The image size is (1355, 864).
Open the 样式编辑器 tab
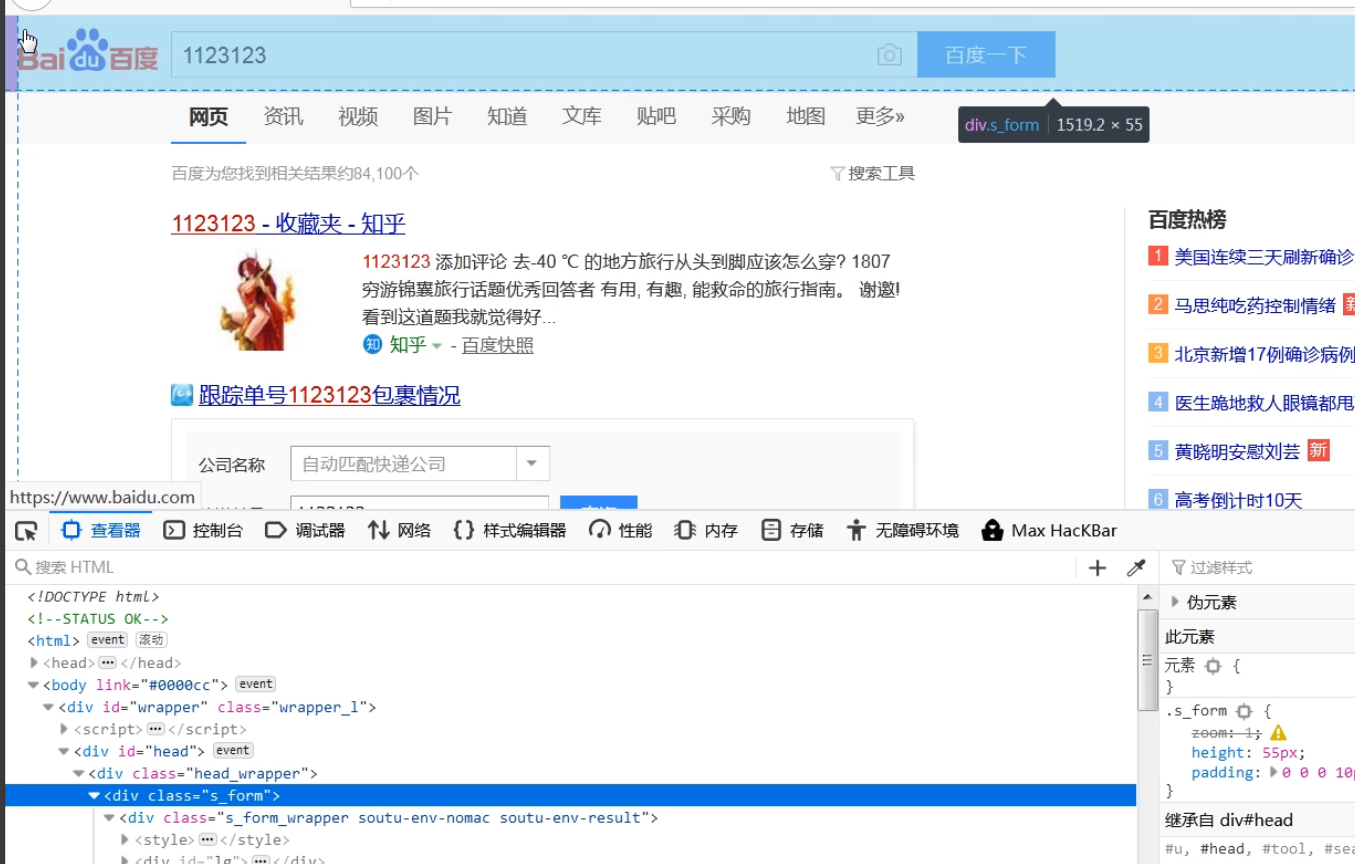point(510,531)
